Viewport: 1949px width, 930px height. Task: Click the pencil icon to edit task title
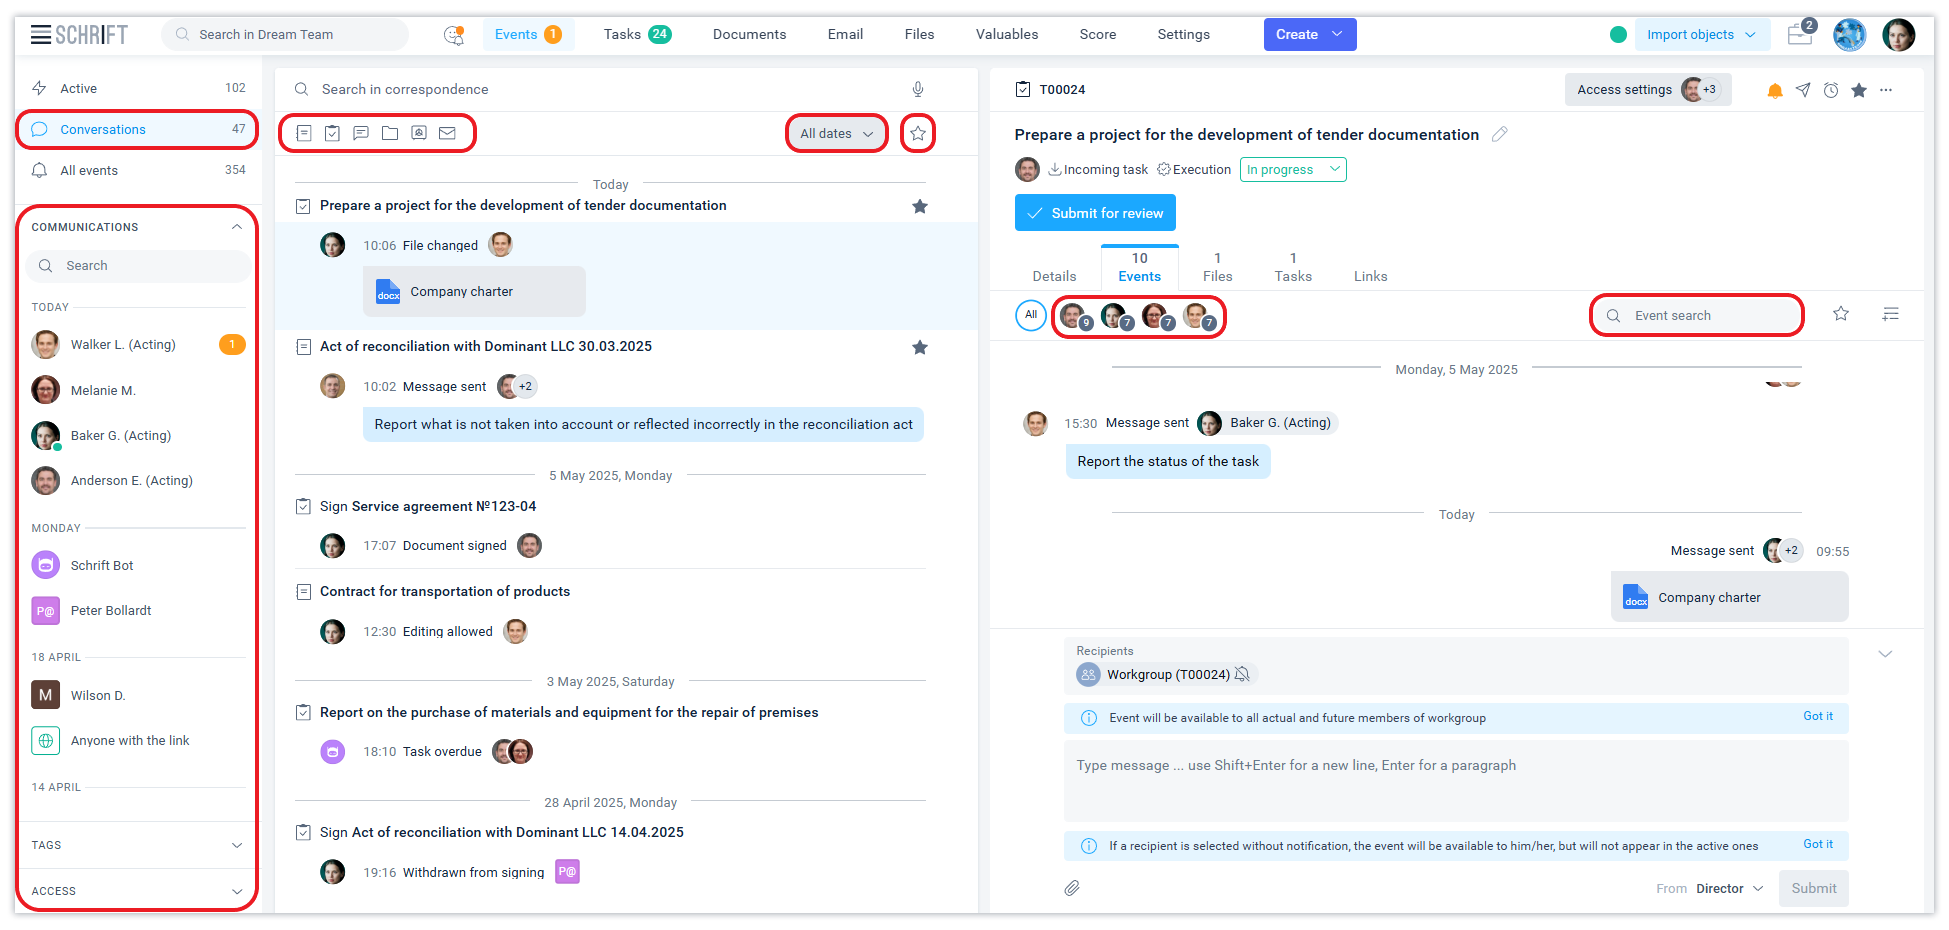pyautogui.click(x=1499, y=134)
